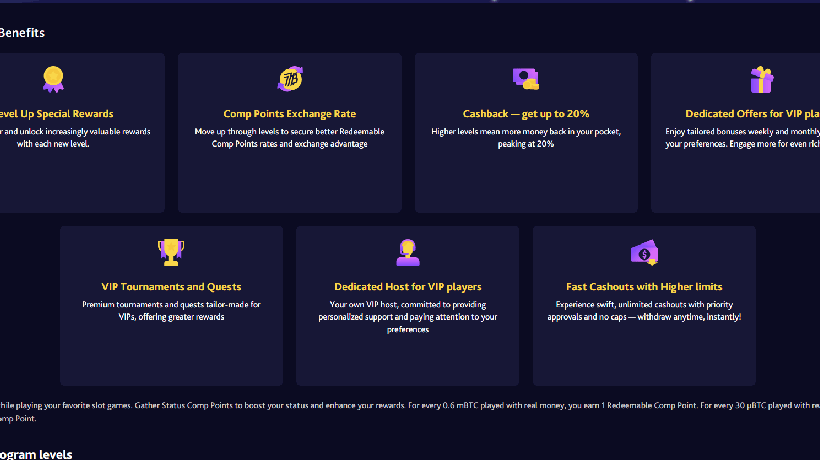Click the Cashback card description text
Image resolution: width=820 pixels, height=460 pixels.
(526, 138)
